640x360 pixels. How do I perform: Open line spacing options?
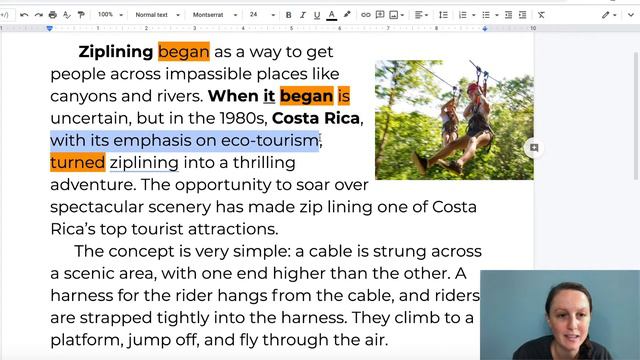click(443, 15)
